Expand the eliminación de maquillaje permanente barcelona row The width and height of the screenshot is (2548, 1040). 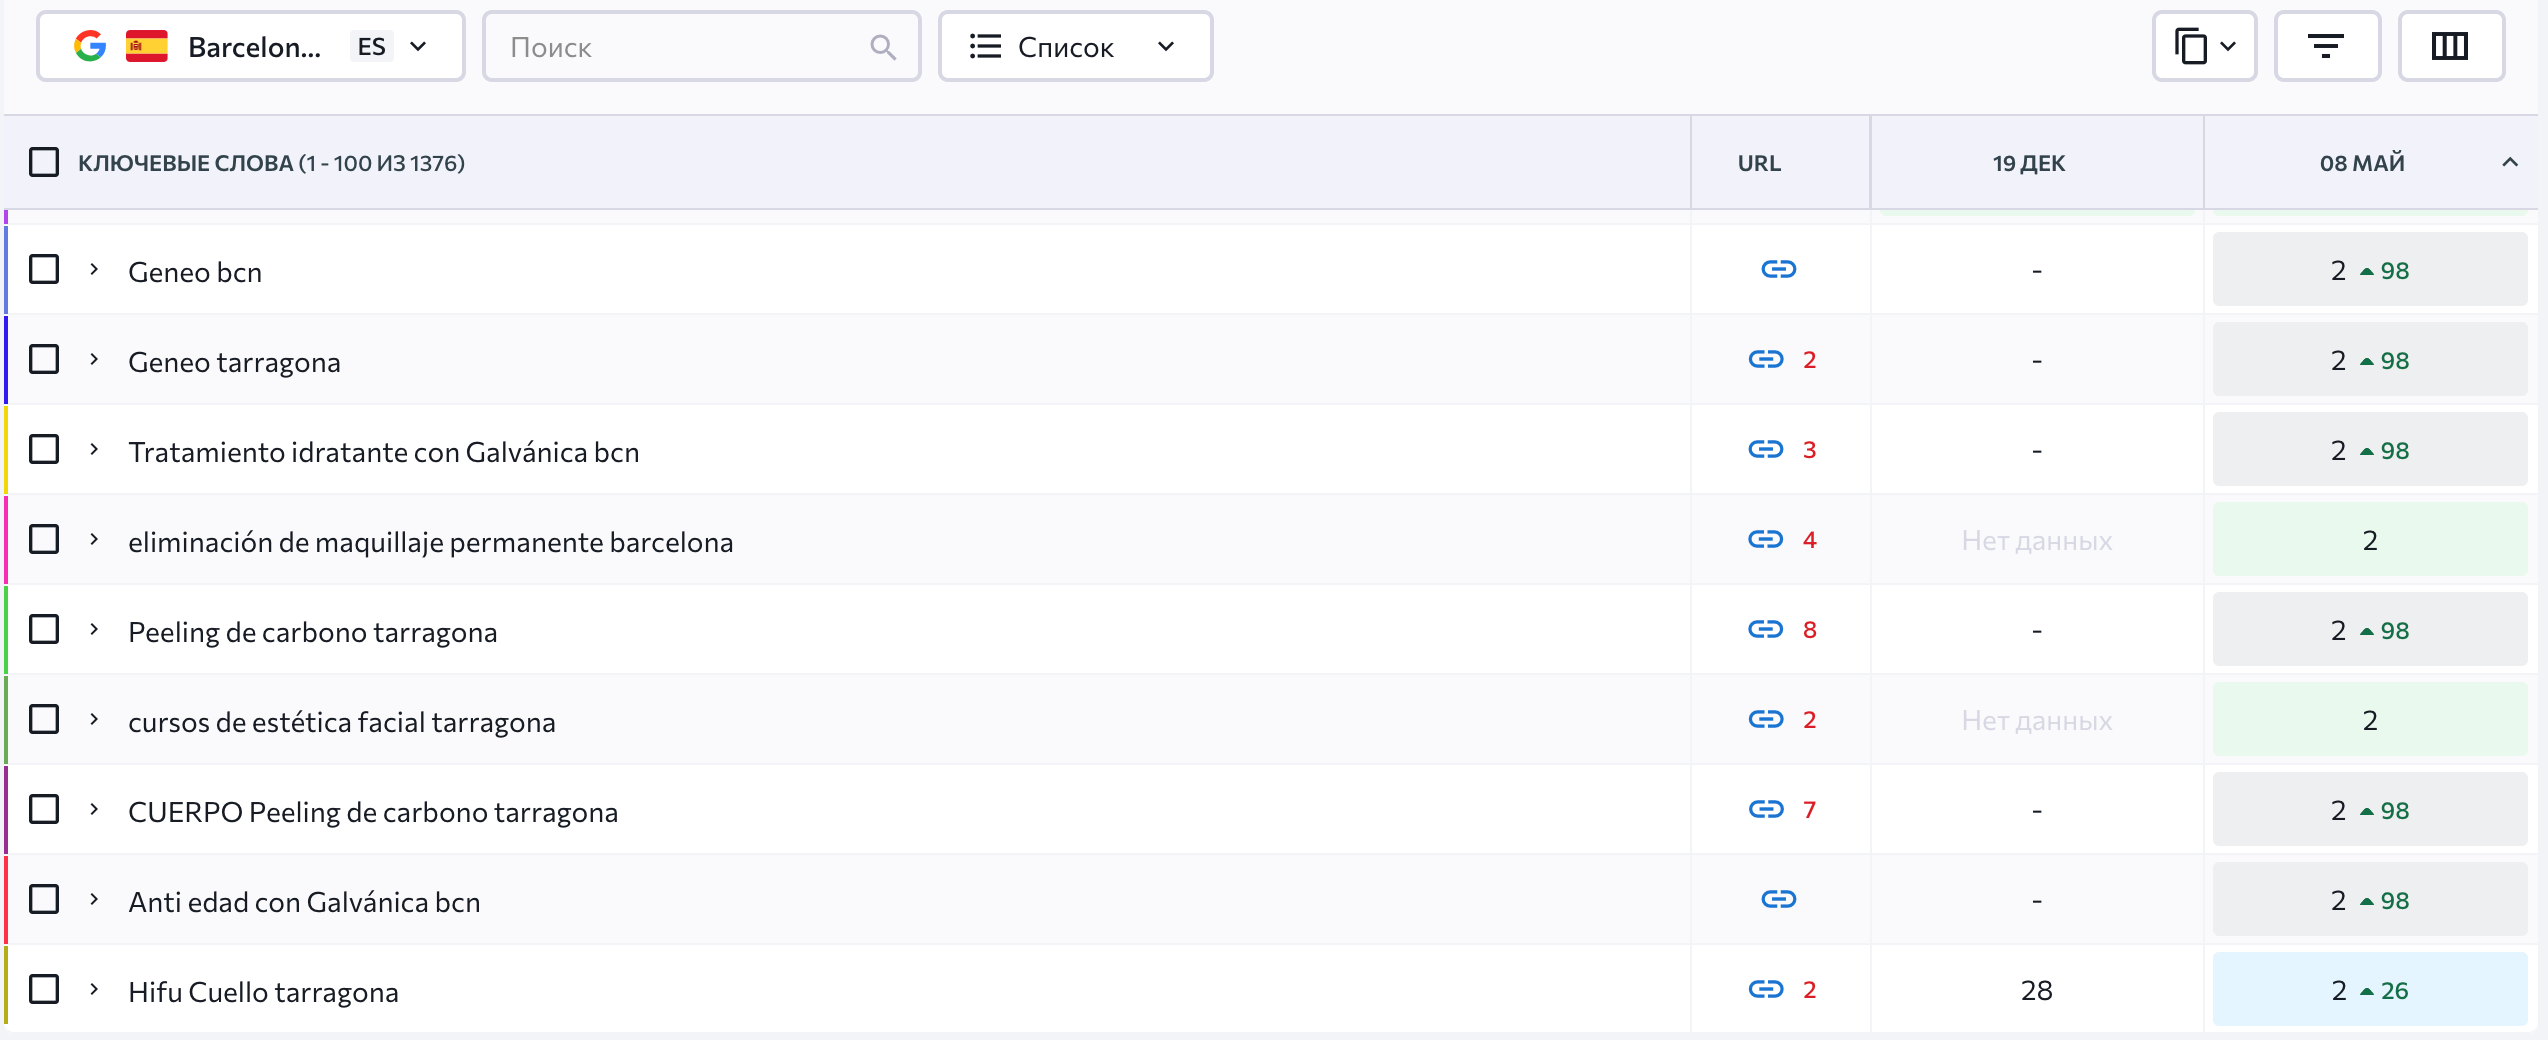coord(94,540)
